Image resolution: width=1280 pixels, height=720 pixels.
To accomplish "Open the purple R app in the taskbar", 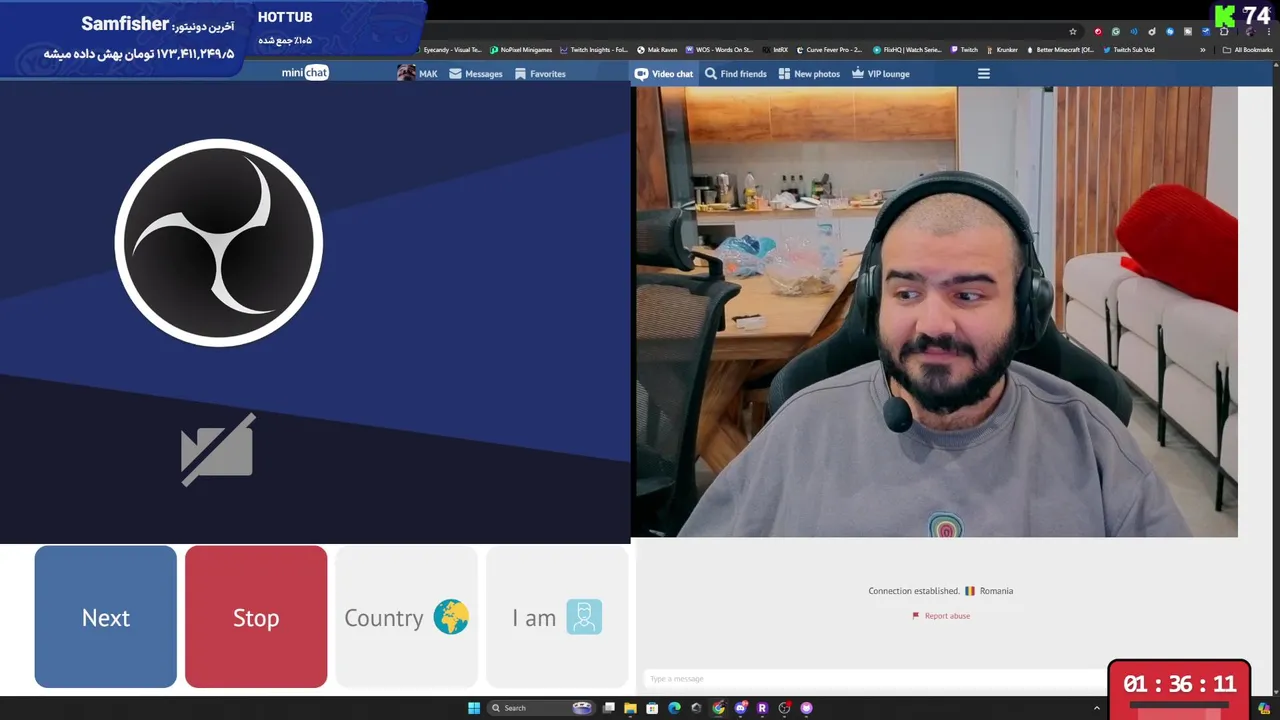I will (762, 708).
